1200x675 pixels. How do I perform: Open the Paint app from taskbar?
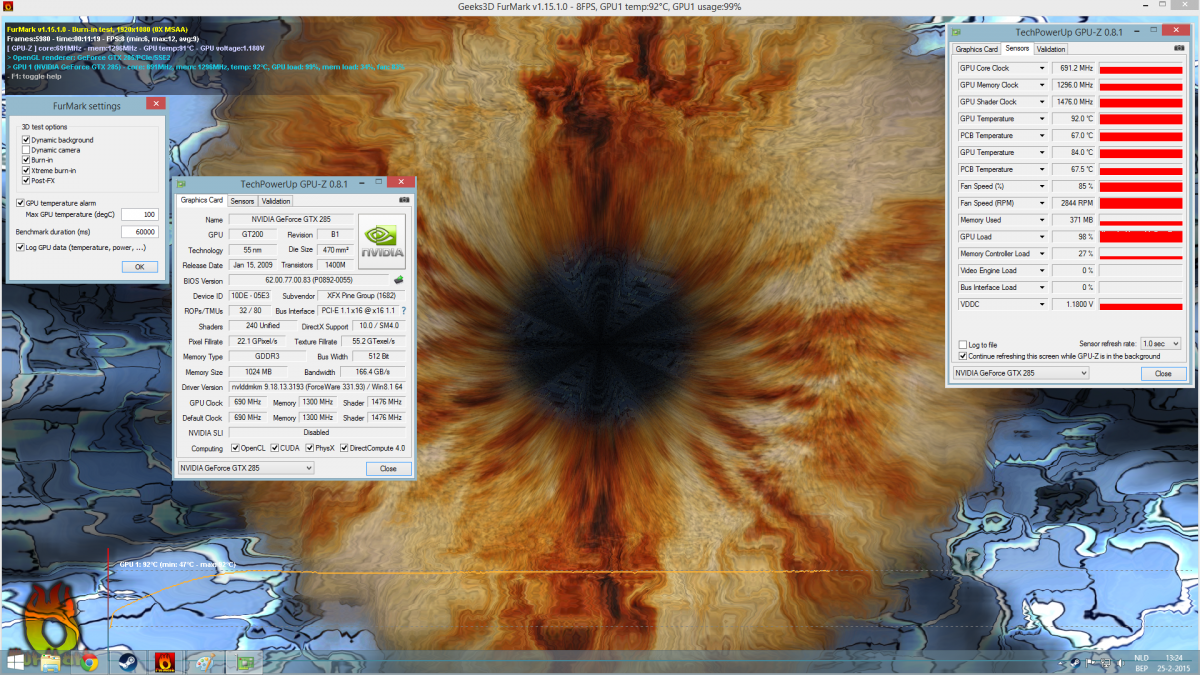(x=202, y=662)
